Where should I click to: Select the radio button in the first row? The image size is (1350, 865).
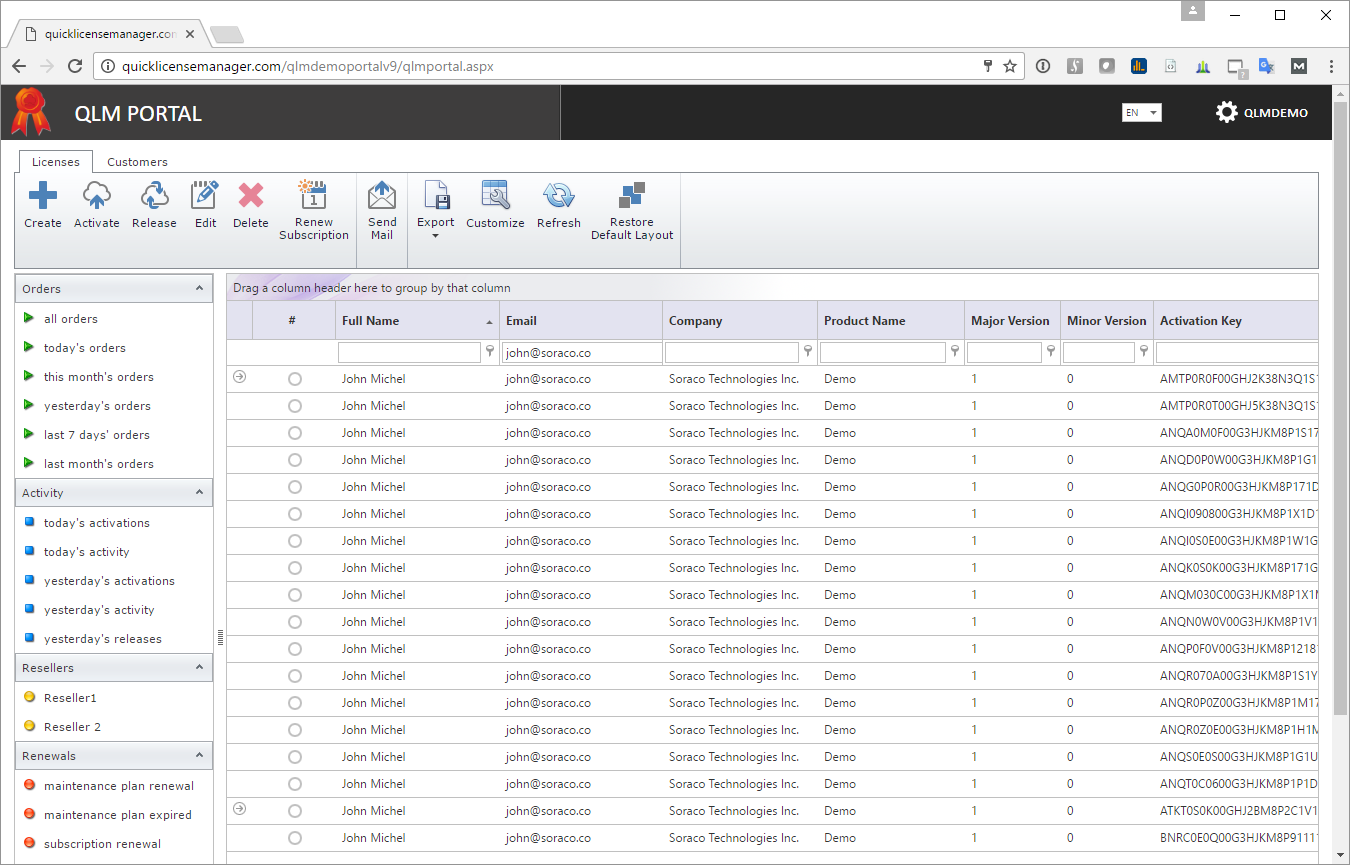(x=295, y=379)
